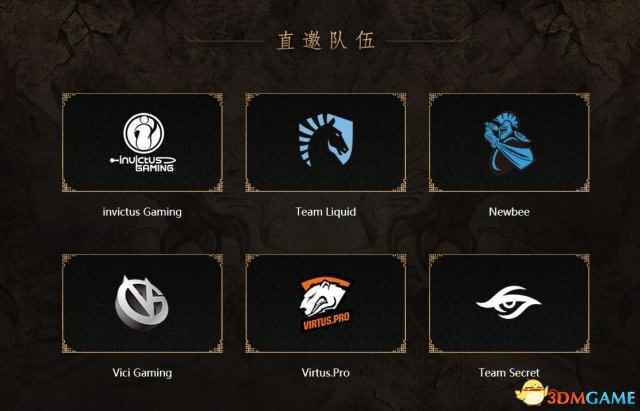This screenshot has width=640, height=411.
Task: Click the Vici Gaming silver VG logo
Action: (x=142, y=302)
